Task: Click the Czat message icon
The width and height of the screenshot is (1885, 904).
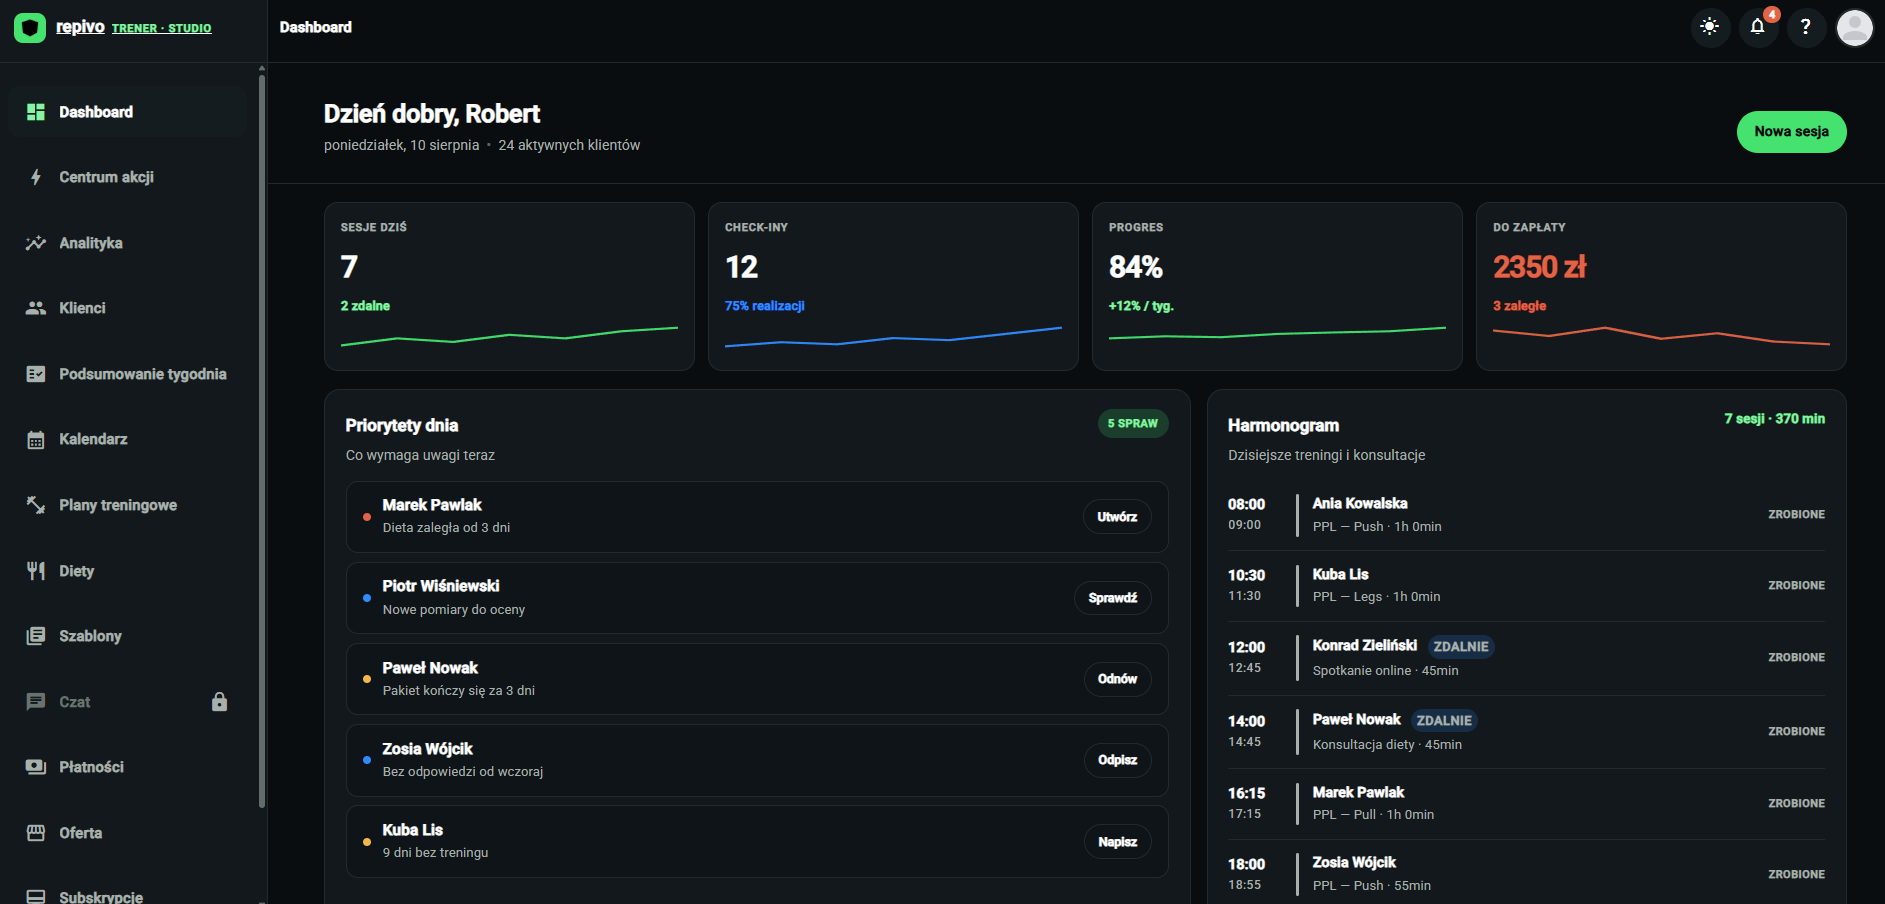Action: [x=36, y=702]
